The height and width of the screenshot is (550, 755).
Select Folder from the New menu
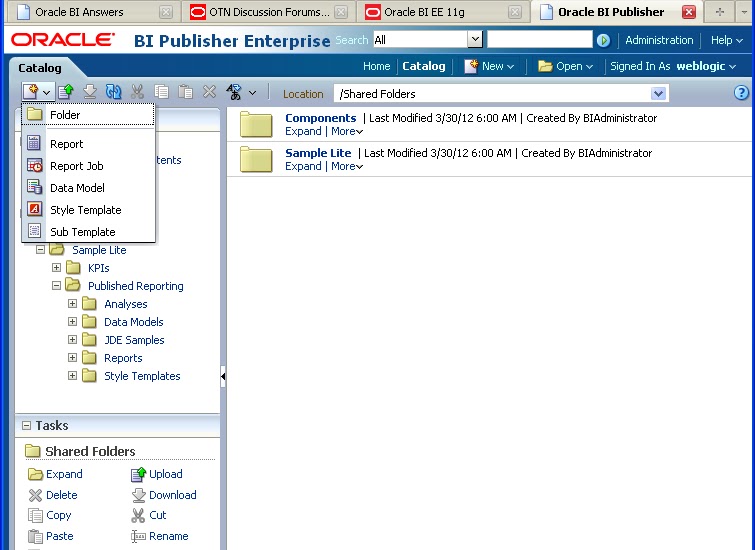click(88, 115)
